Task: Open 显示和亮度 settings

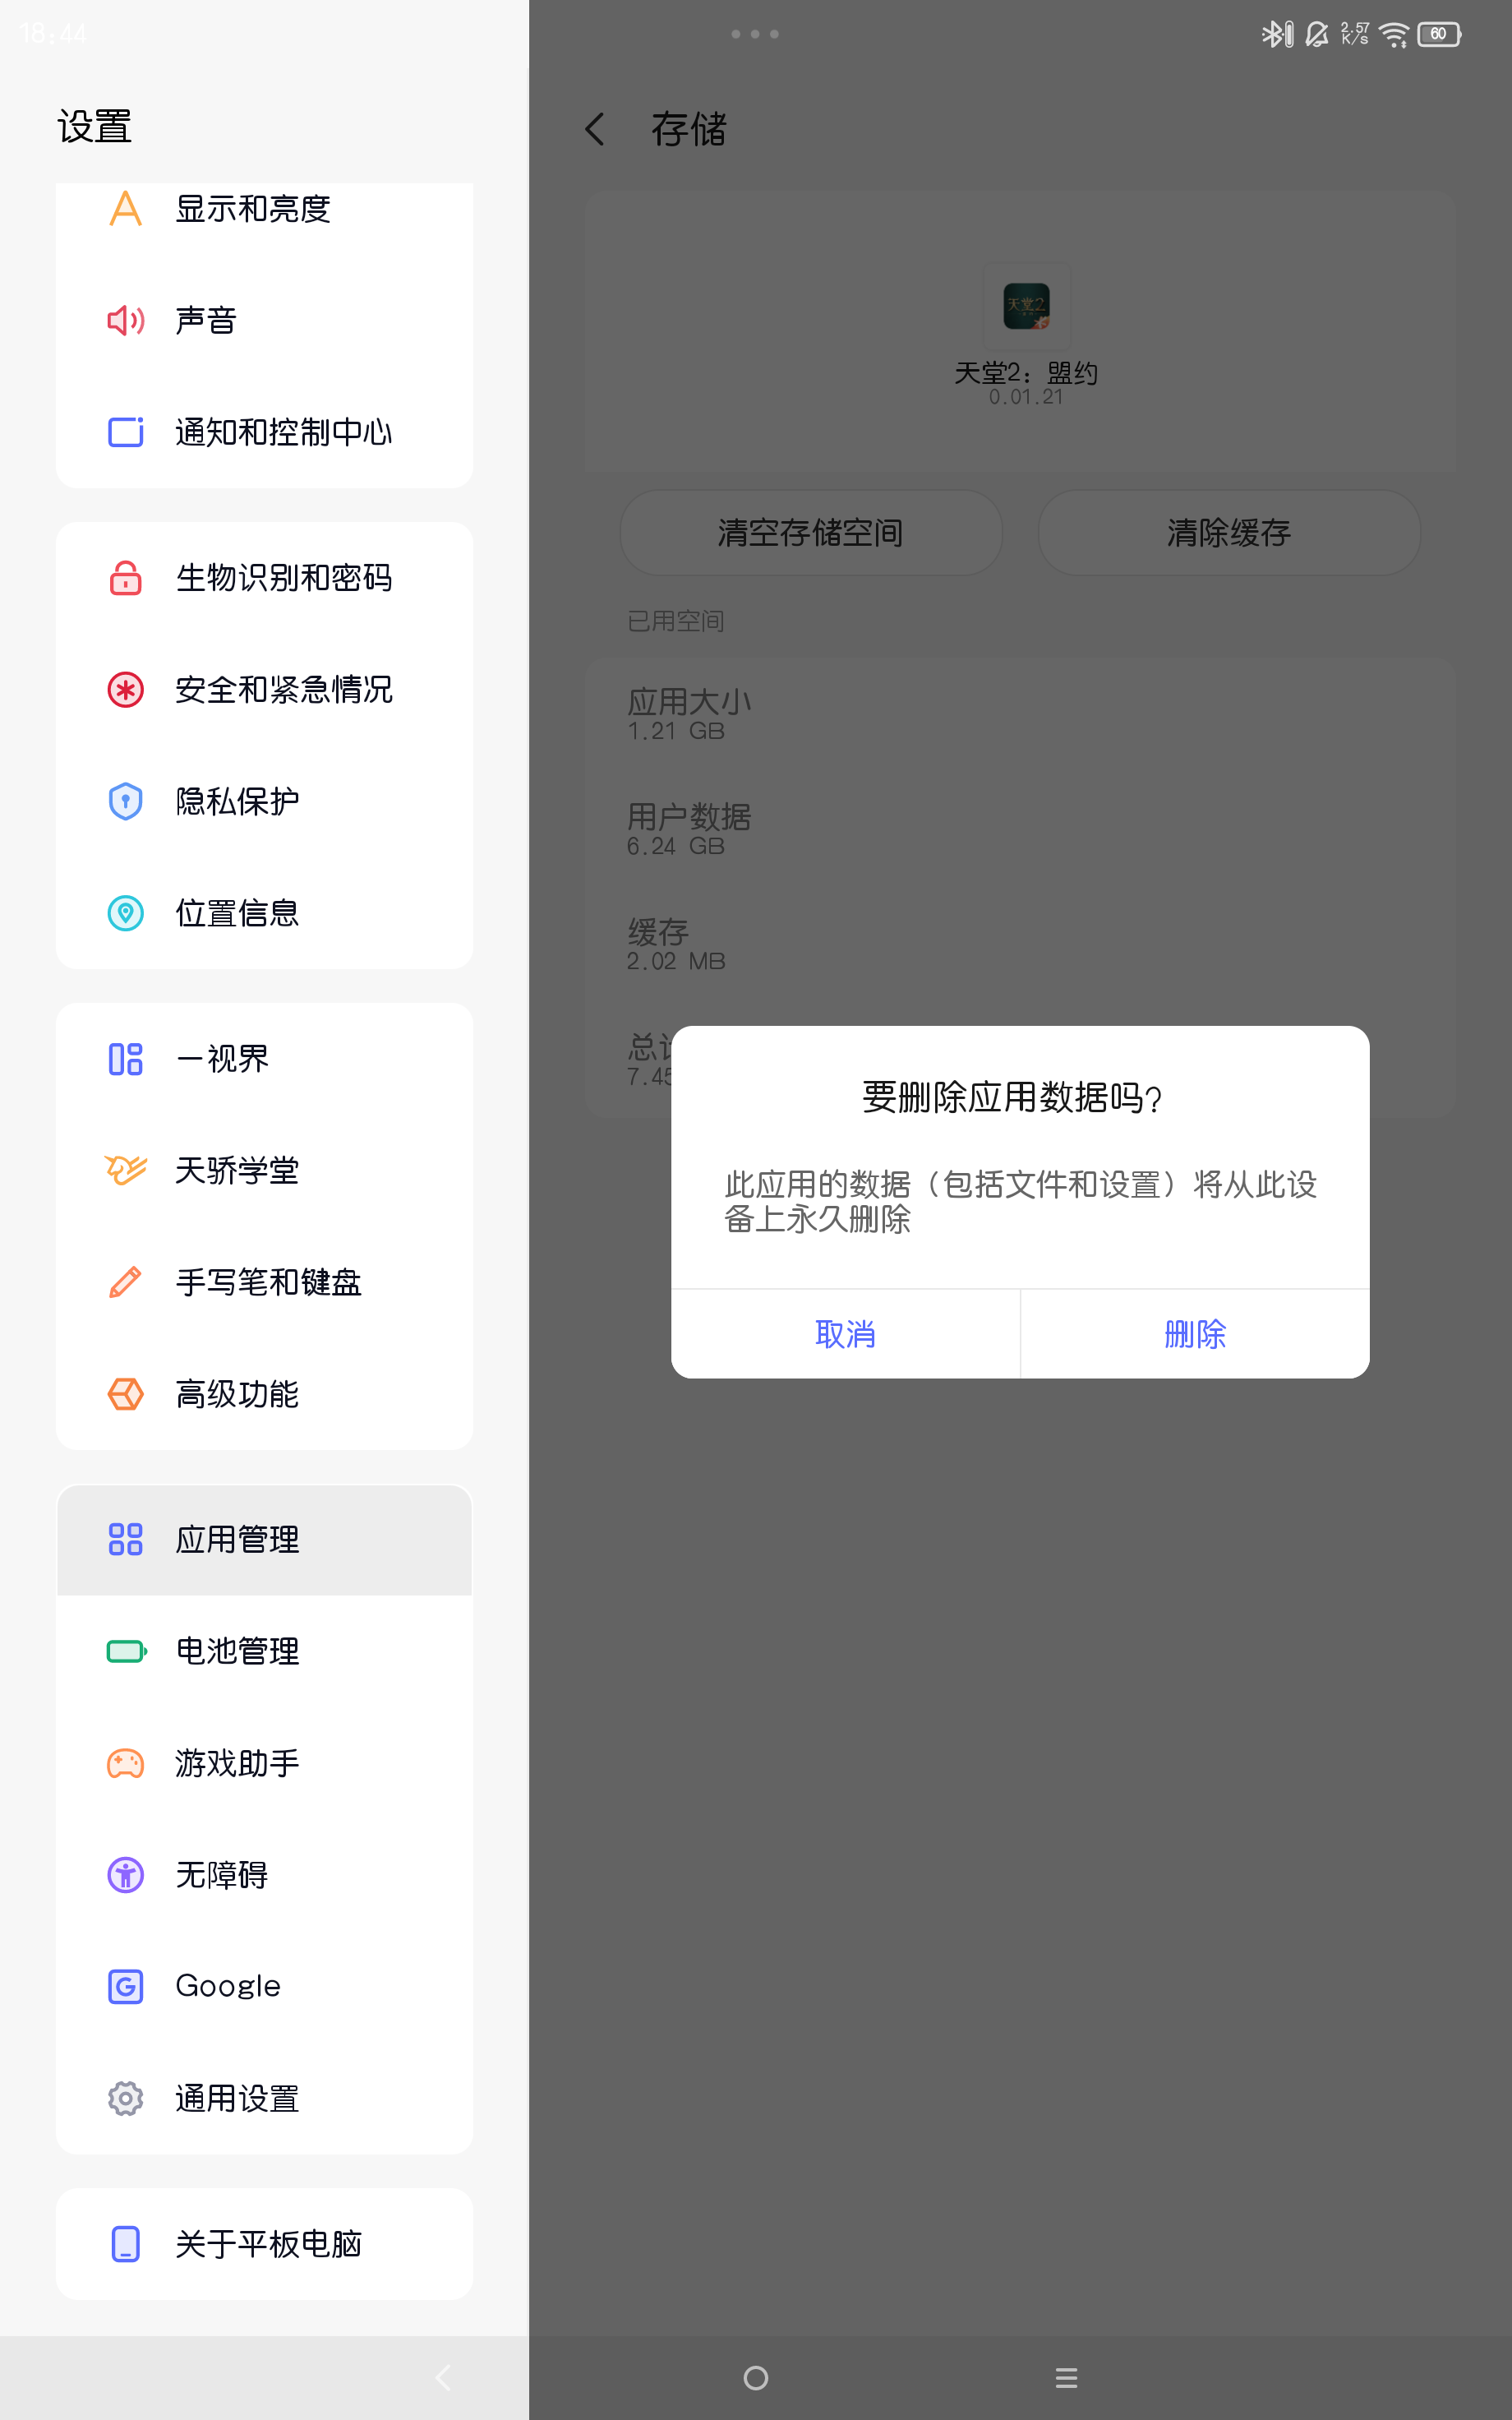Action: pos(264,208)
